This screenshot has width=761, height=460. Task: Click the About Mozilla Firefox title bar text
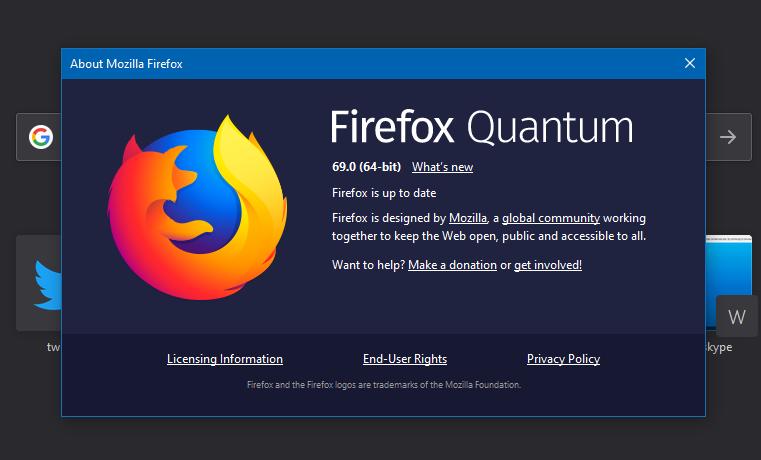click(126, 64)
